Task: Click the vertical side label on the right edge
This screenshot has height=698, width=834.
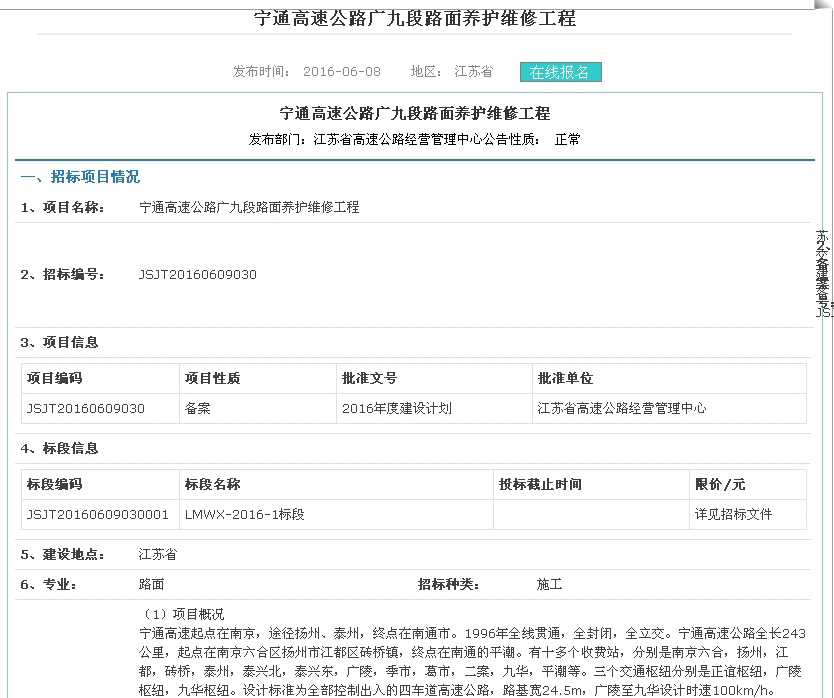Action: (823, 273)
